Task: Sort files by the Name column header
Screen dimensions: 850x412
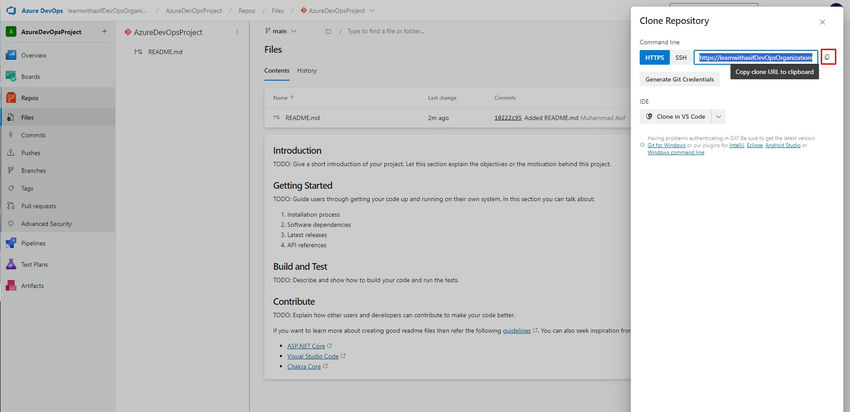Action: click(x=283, y=98)
